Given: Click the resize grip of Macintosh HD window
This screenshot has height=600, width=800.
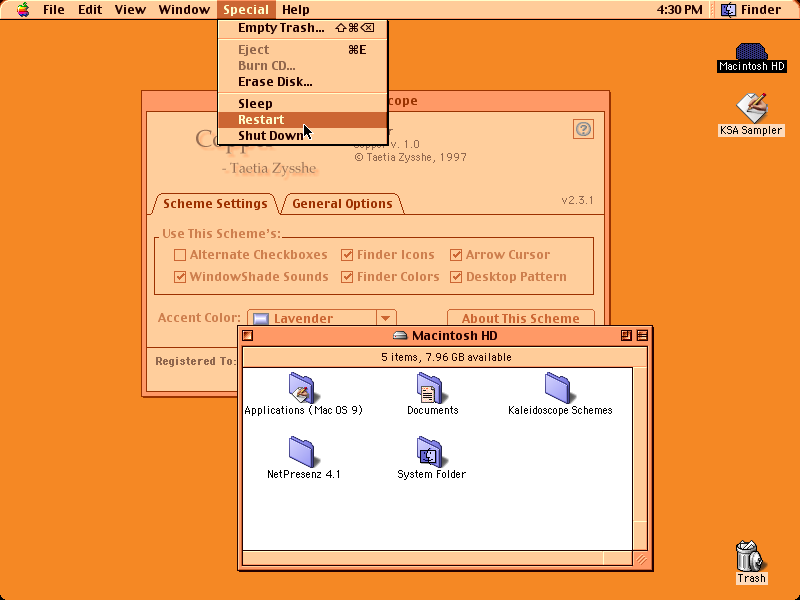Looking at the screenshot, I should click(x=641, y=559).
